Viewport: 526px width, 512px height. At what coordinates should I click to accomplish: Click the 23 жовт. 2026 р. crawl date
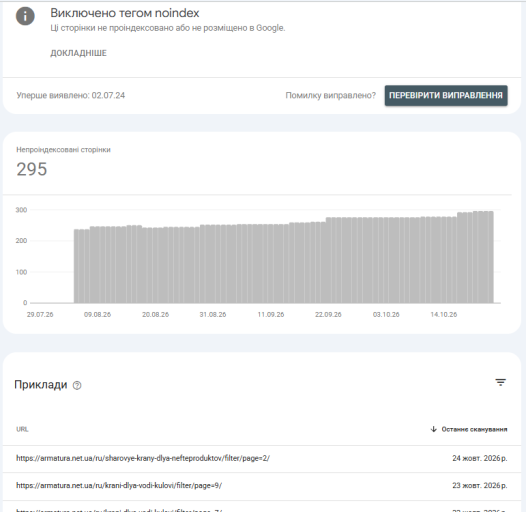480,485
